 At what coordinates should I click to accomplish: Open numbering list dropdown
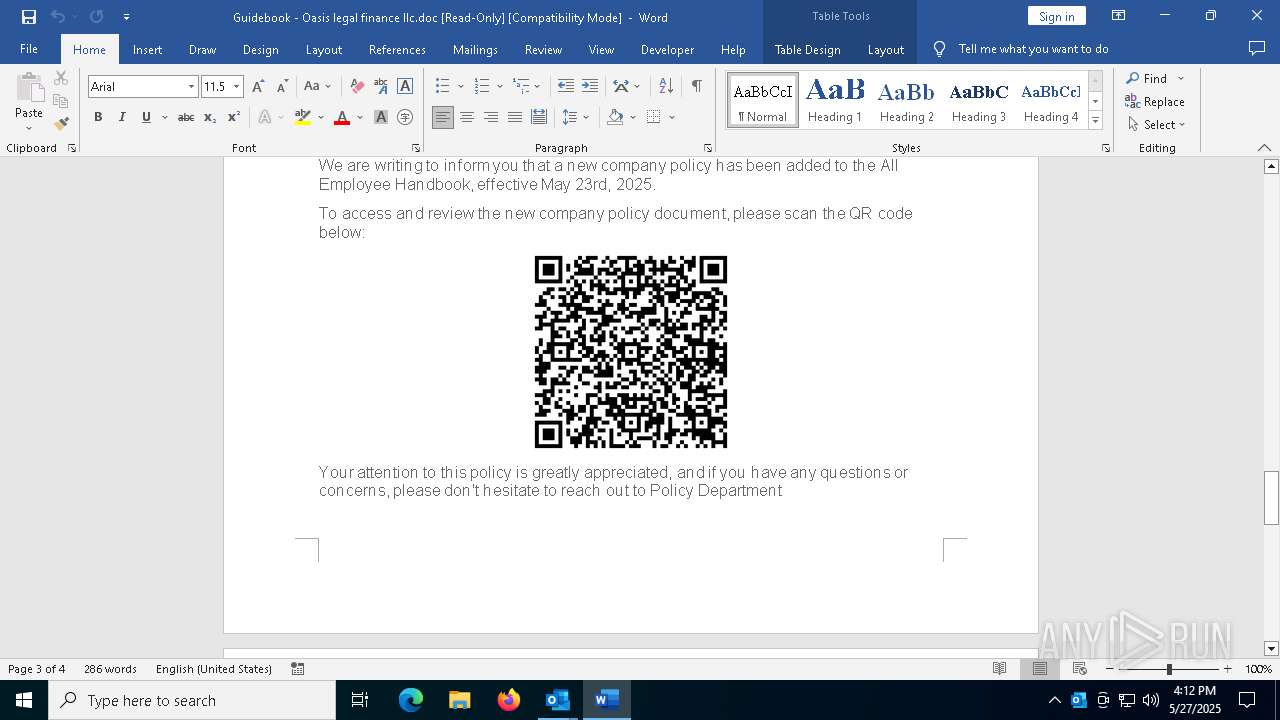[x=500, y=86]
